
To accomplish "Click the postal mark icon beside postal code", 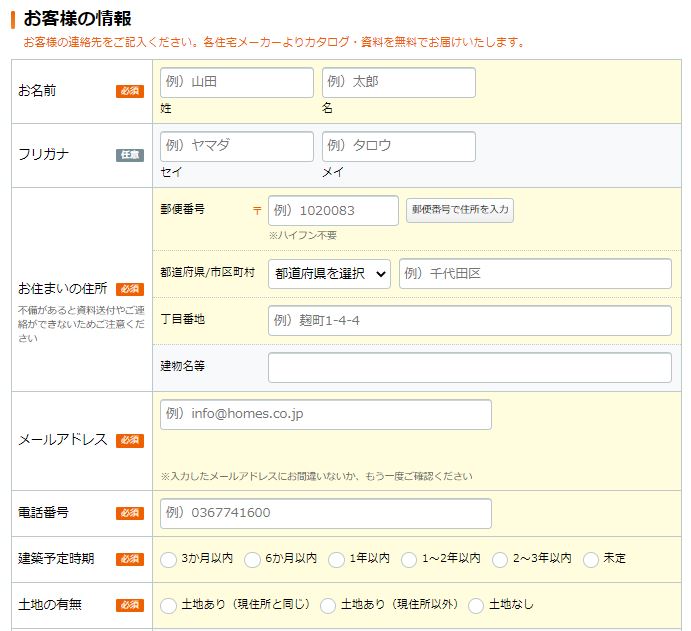I will (257, 210).
